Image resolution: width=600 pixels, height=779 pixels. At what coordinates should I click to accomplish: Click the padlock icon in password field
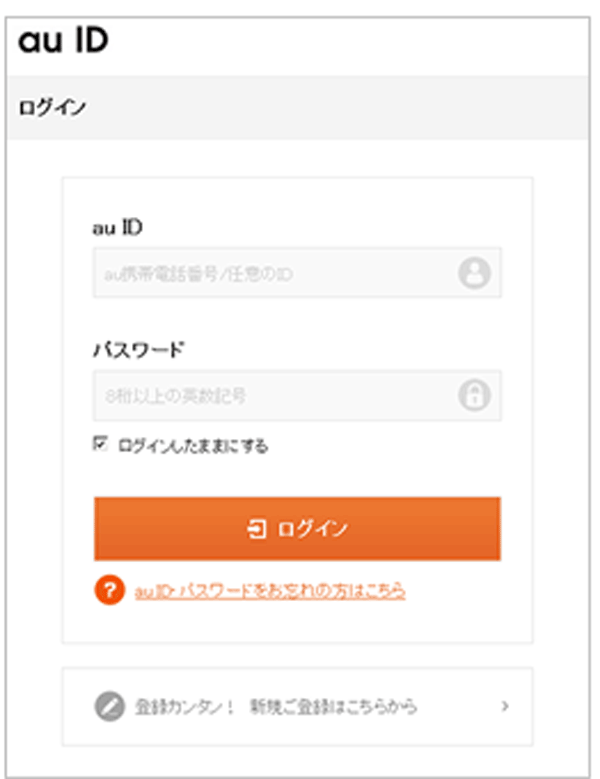474,395
